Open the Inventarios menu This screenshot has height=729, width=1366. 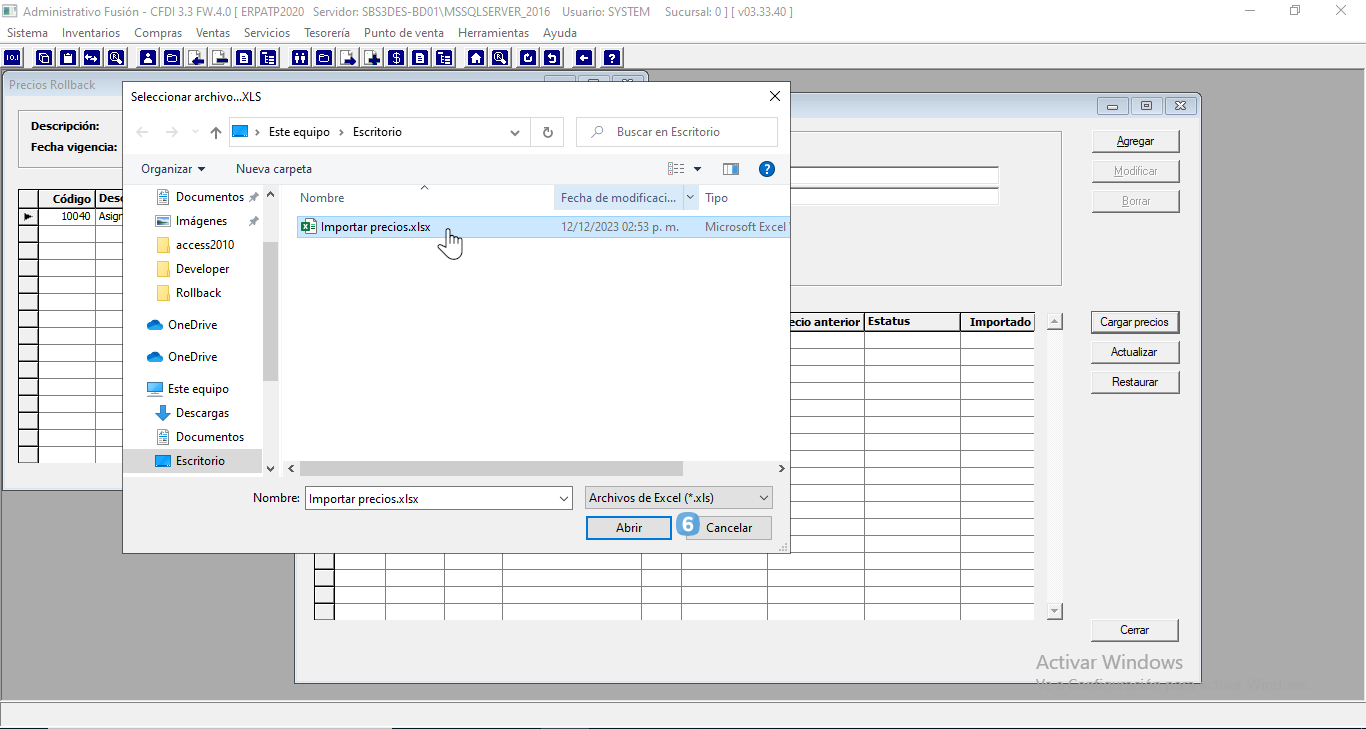pos(91,33)
